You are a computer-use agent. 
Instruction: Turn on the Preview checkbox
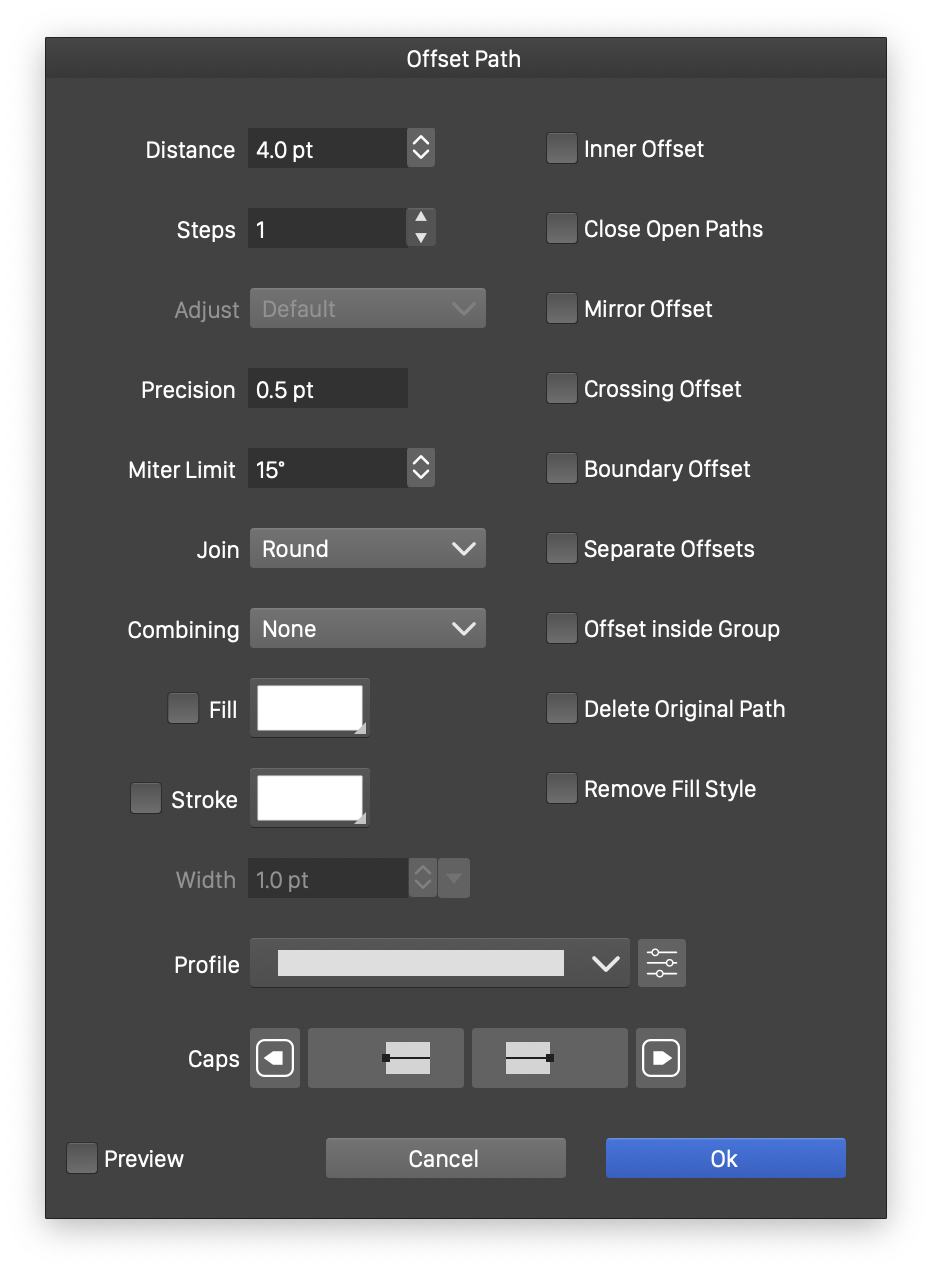pyautogui.click(x=82, y=1158)
